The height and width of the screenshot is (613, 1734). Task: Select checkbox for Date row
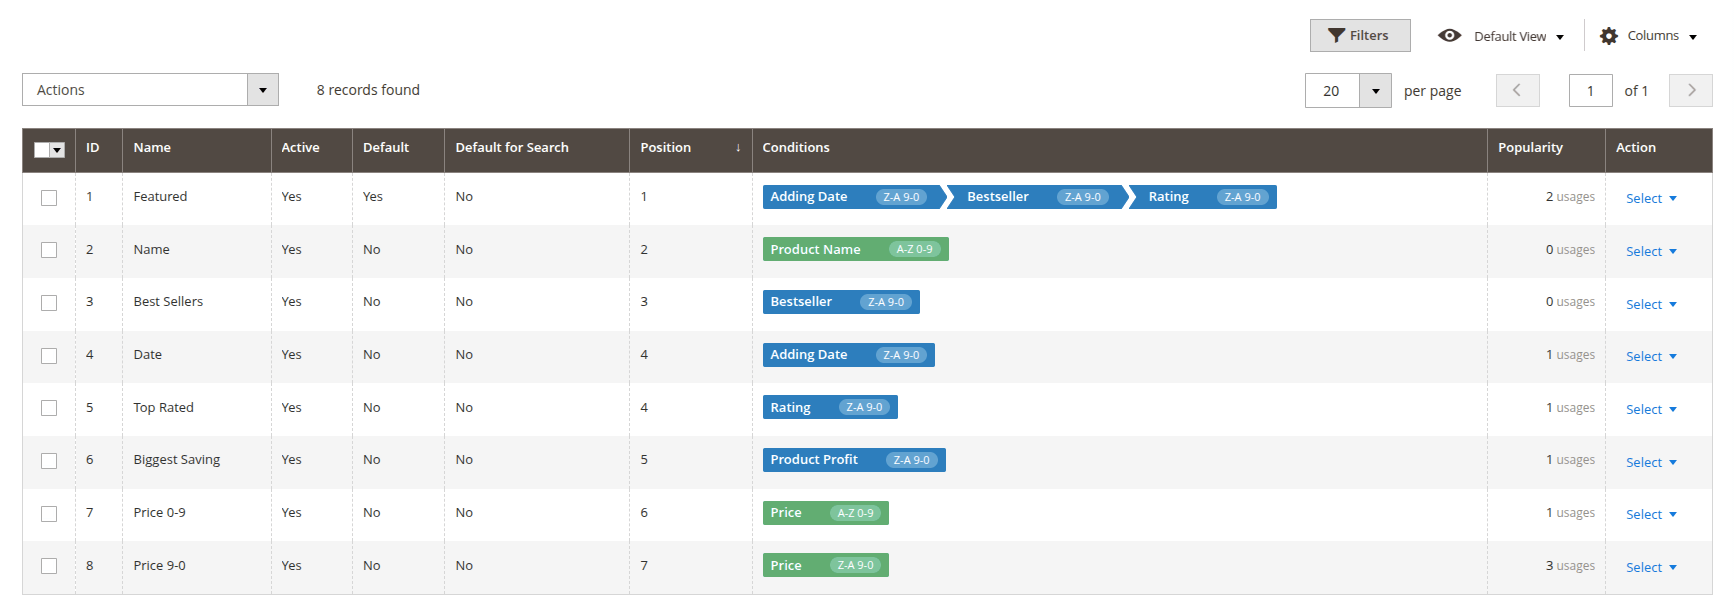click(x=49, y=356)
